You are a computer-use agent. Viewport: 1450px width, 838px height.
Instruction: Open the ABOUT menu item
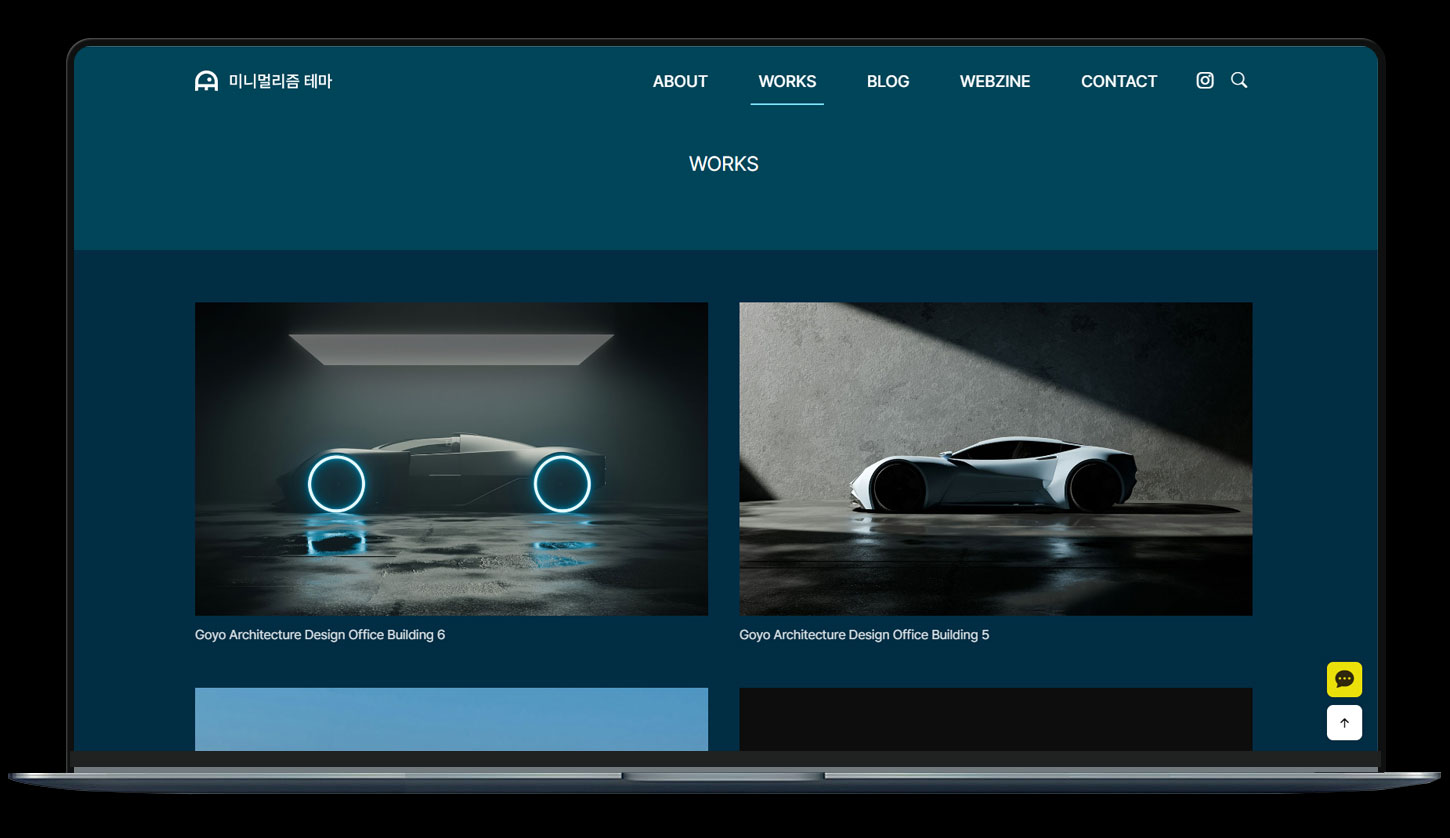click(680, 82)
